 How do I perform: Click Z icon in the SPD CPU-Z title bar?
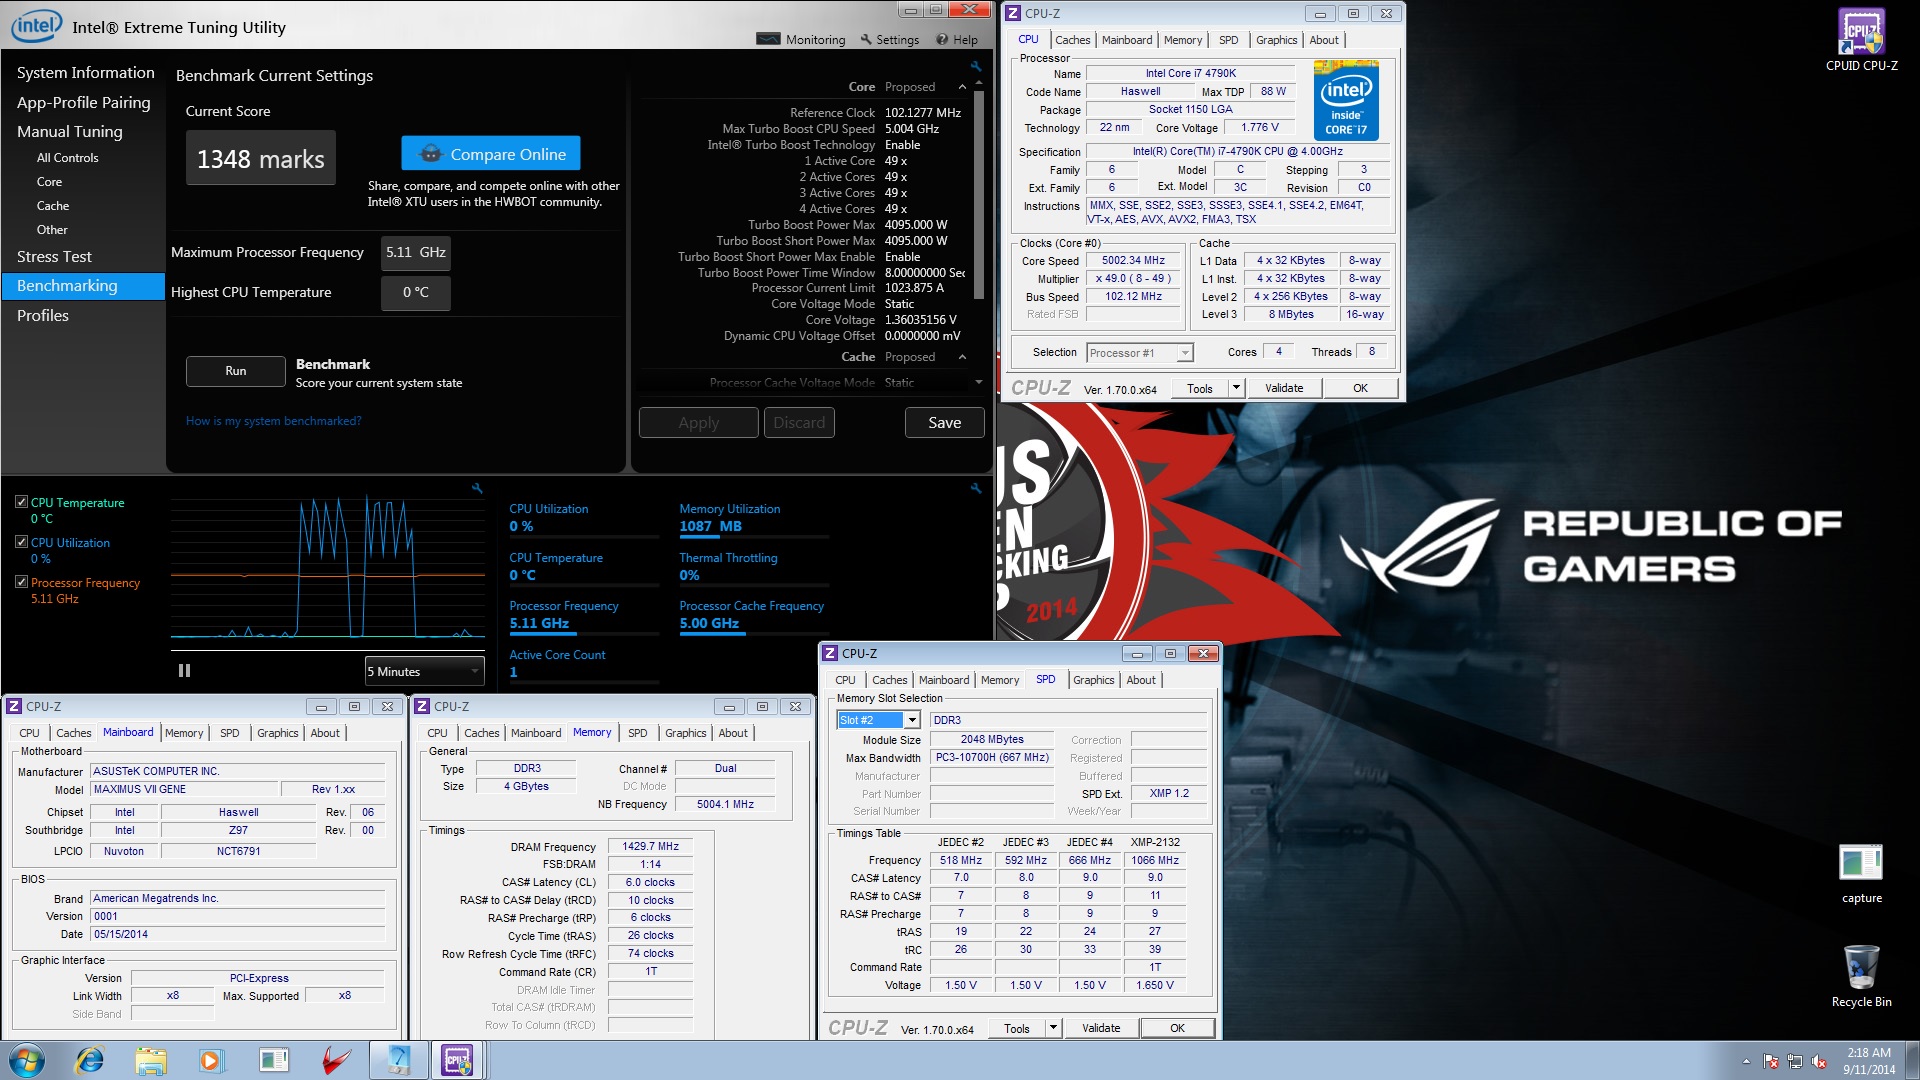[x=830, y=653]
